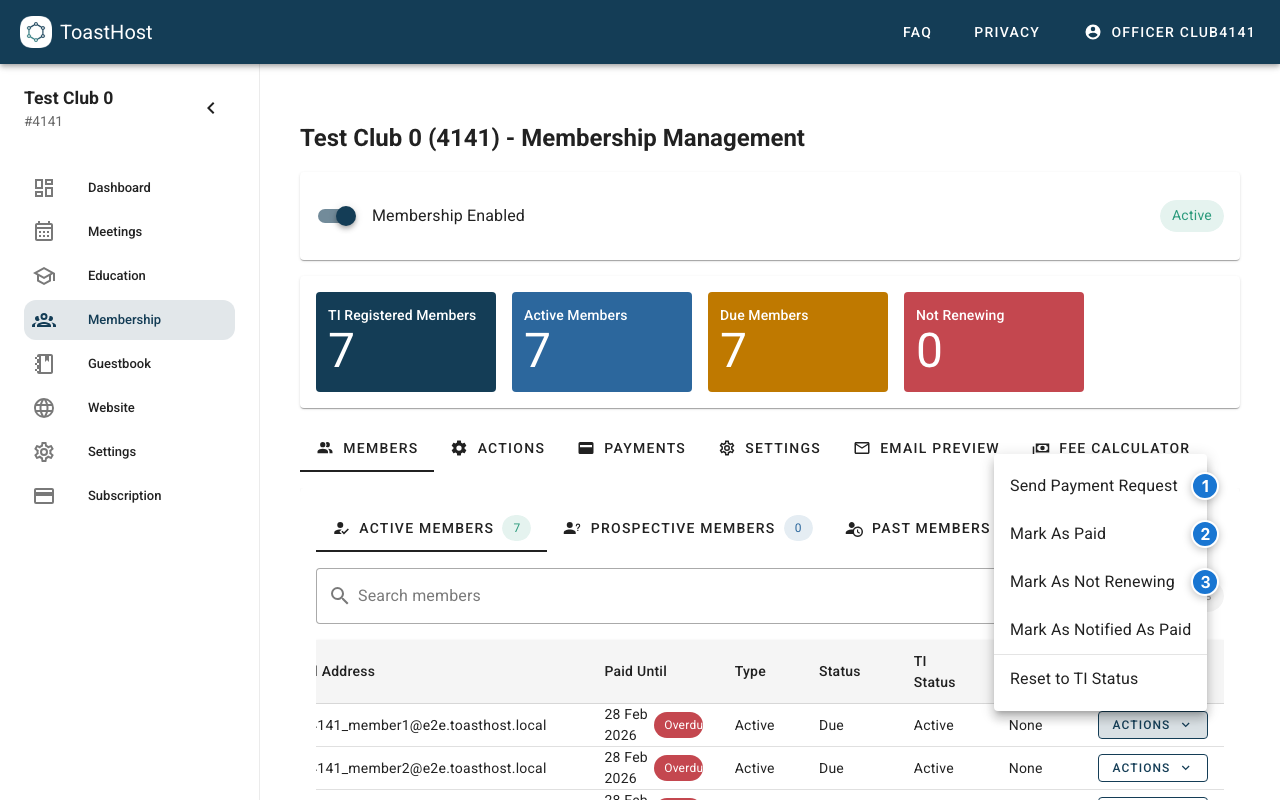Collapse the sidebar with the chevron arrow
The width and height of the screenshot is (1280, 800).
211,107
